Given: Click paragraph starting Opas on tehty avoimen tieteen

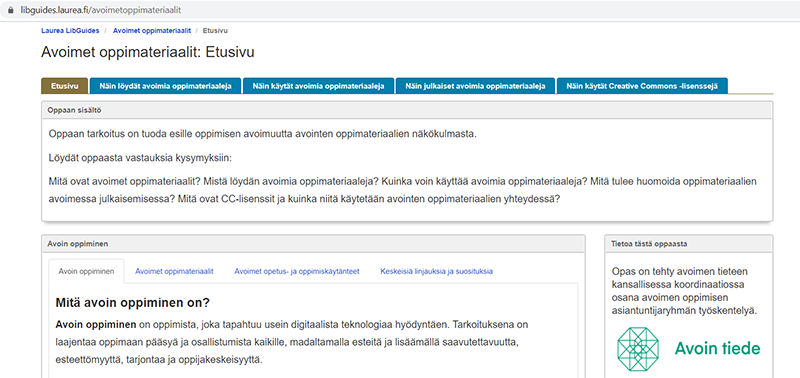Looking at the screenshot, I should click(x=684, y=290).
